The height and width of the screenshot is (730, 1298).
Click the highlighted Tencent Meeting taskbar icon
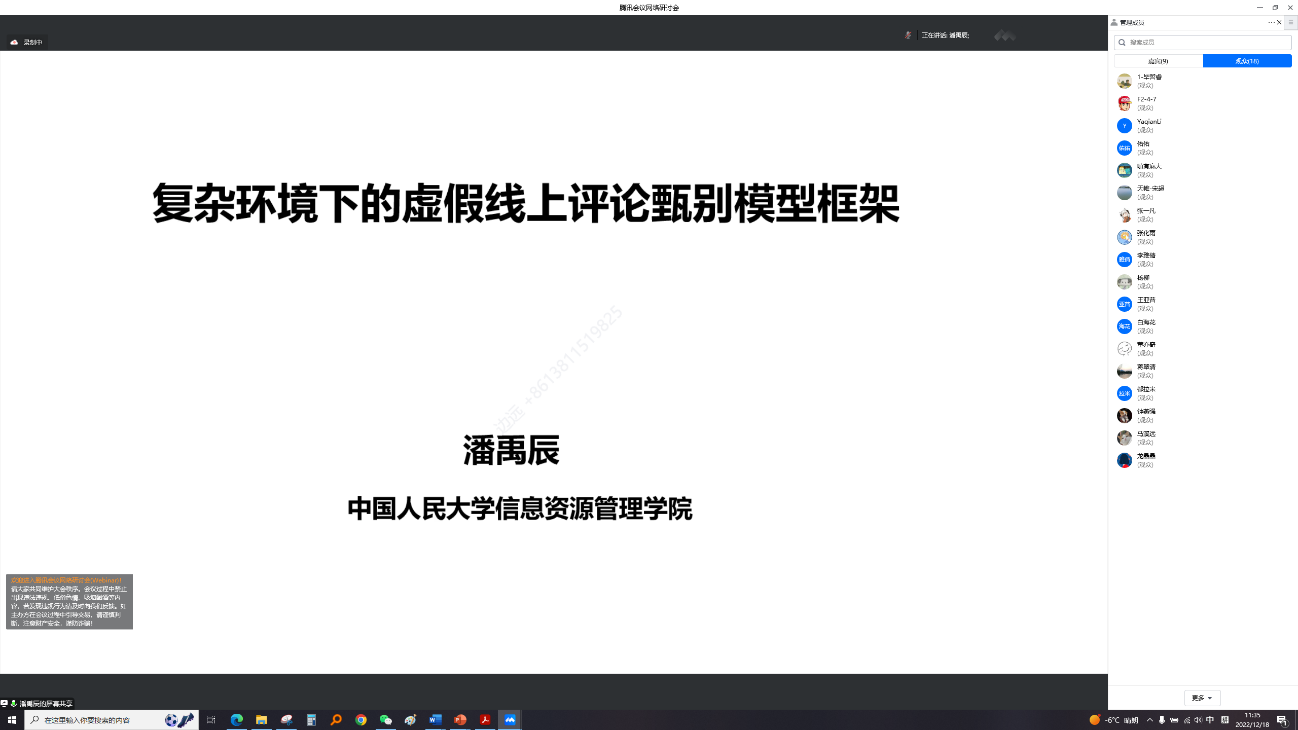pyautogui.click(x=508, y=719)
